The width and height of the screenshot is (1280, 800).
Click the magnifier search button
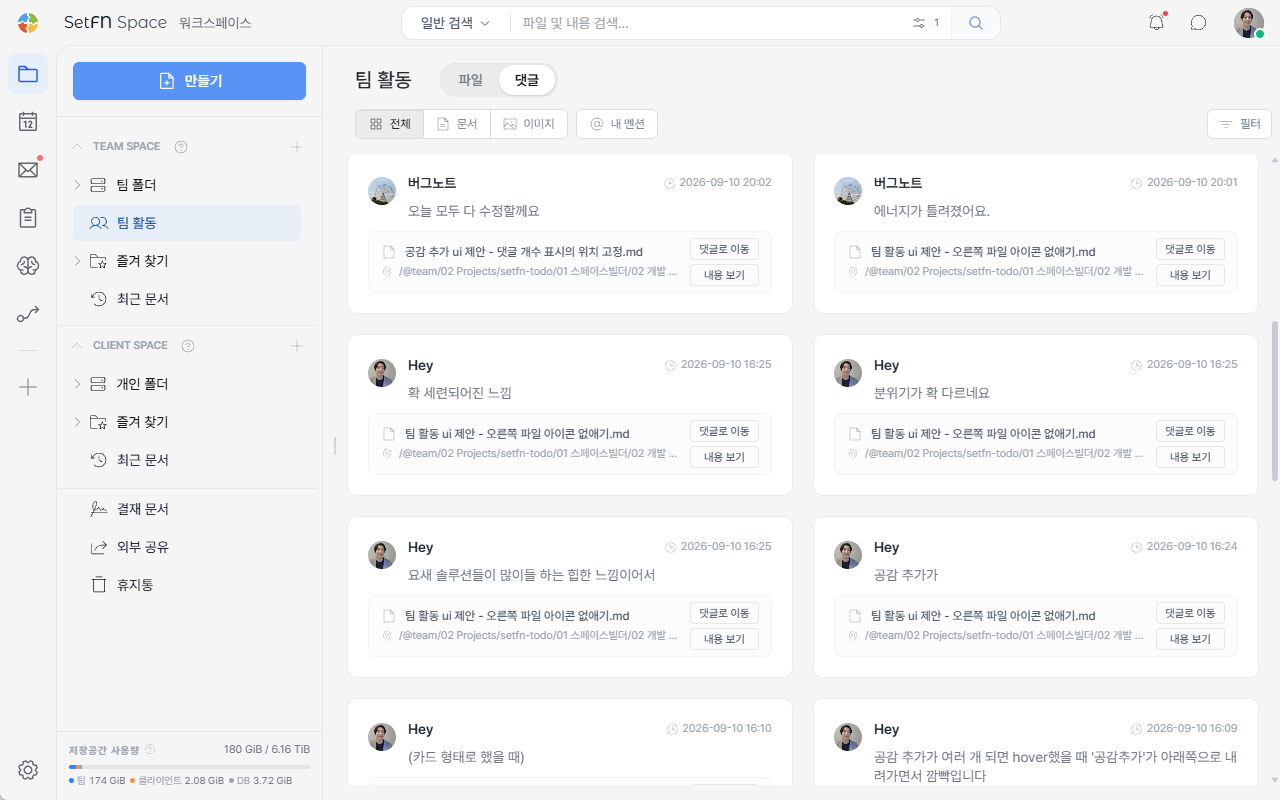click(x=976, y=23)
